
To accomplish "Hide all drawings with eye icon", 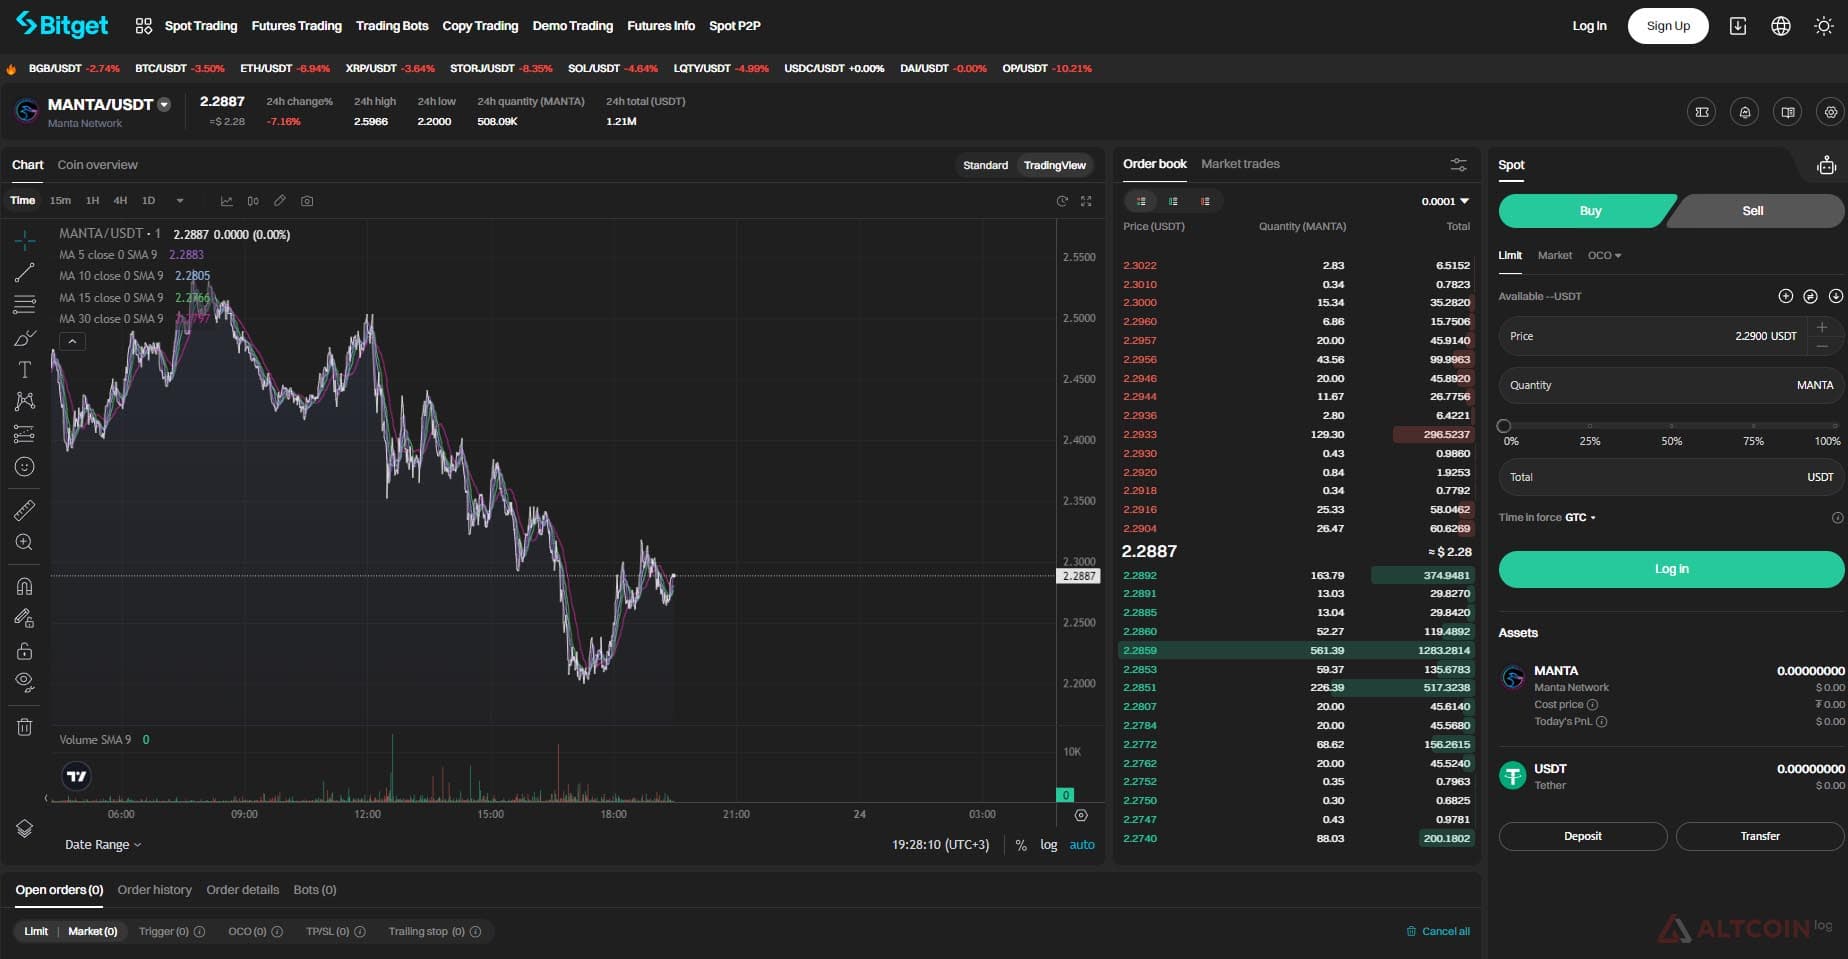I will tap(25, 683).
